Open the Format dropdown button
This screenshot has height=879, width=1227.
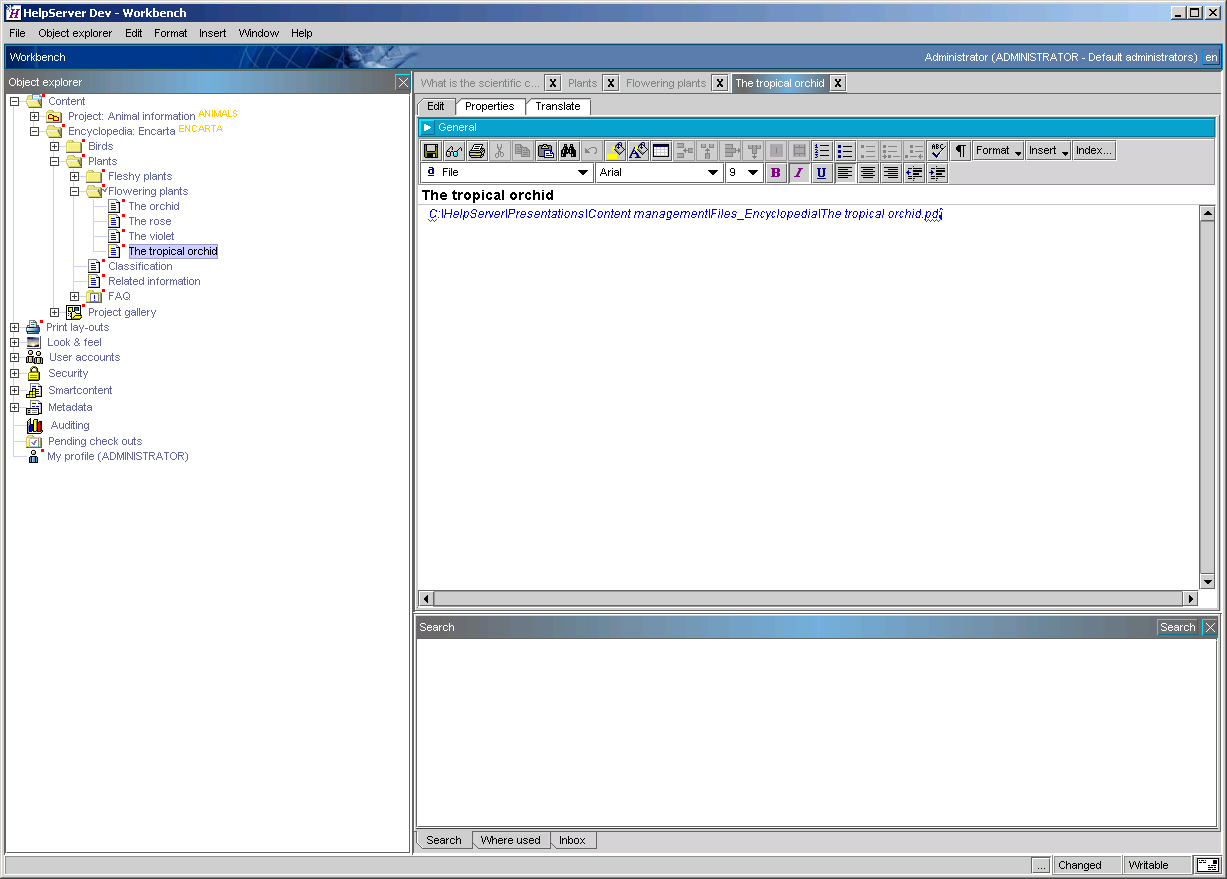pyautogui.click(x=998, y=151)
